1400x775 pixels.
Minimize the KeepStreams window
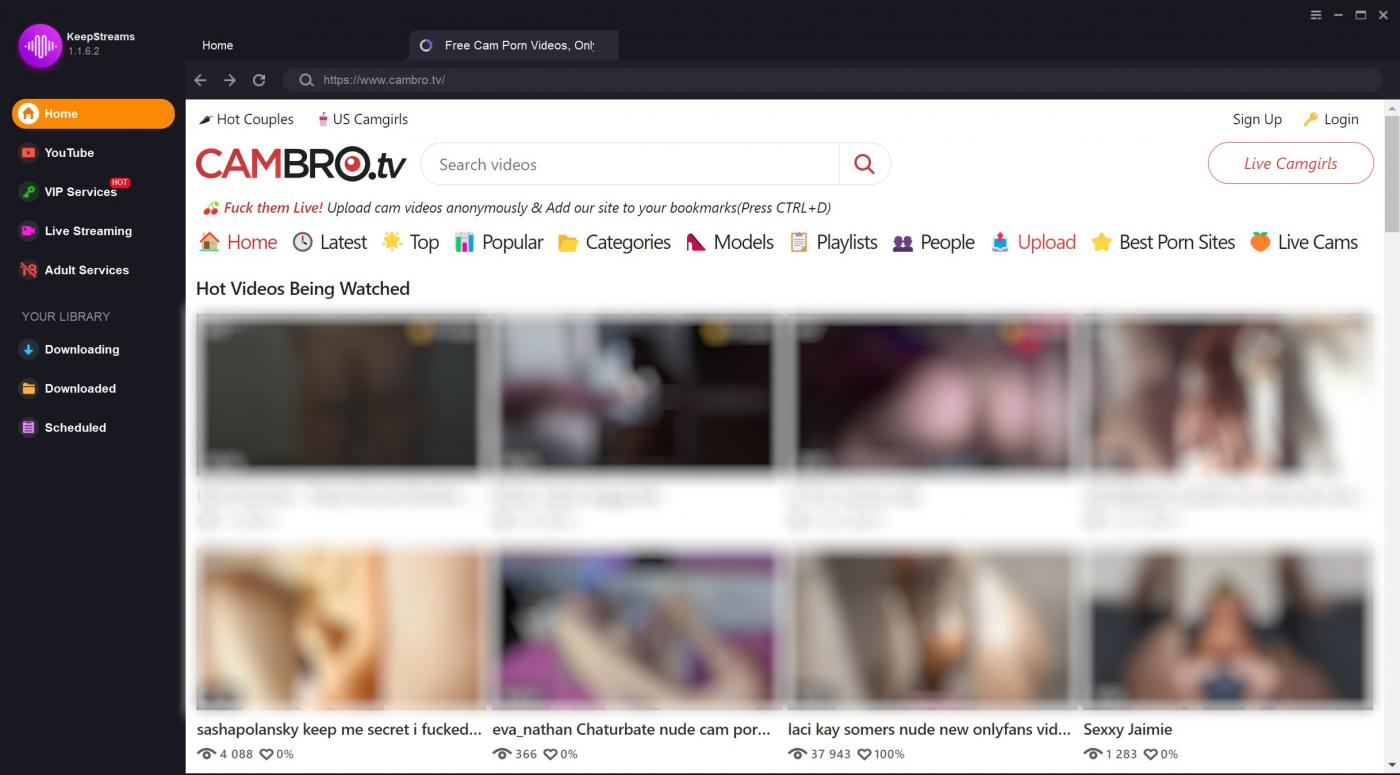tap(1338, 15)
